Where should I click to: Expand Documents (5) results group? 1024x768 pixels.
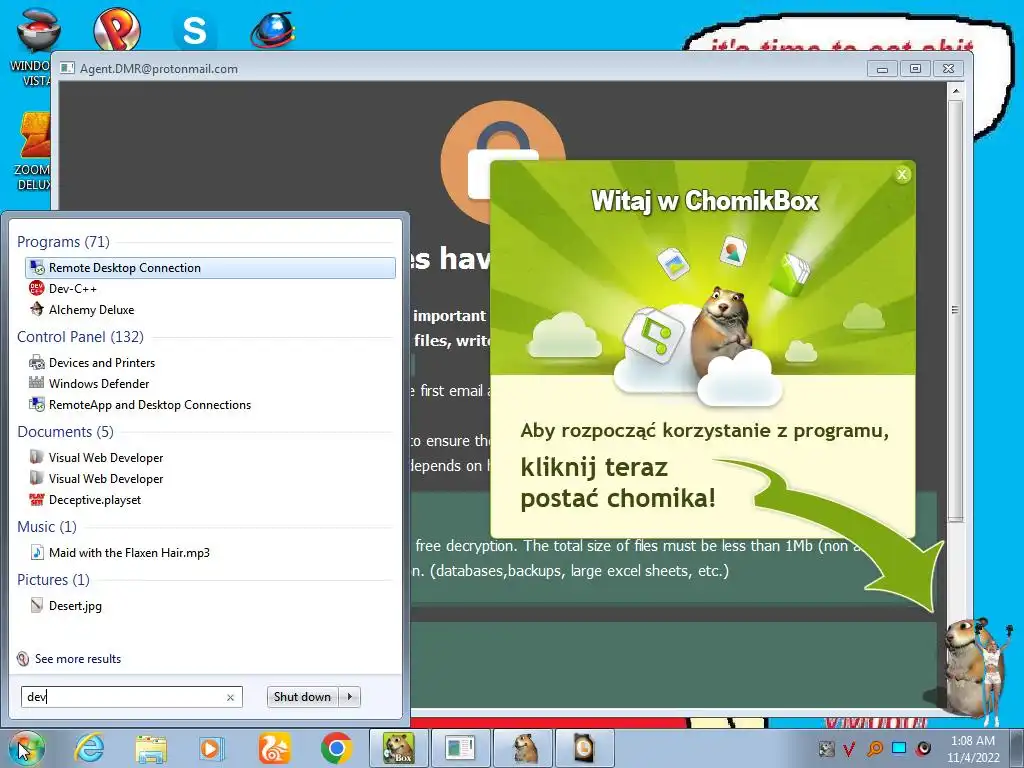65,432
